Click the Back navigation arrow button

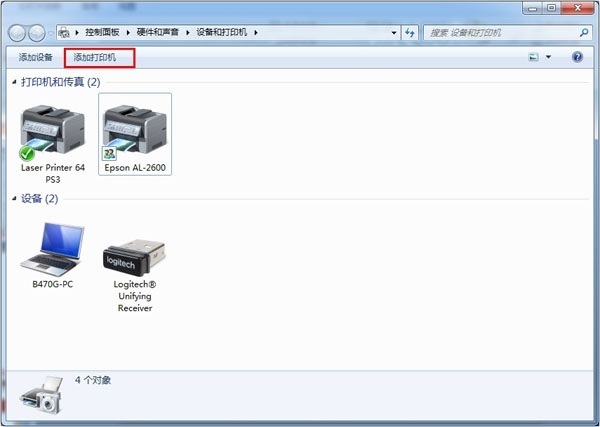tap(17, 33)
